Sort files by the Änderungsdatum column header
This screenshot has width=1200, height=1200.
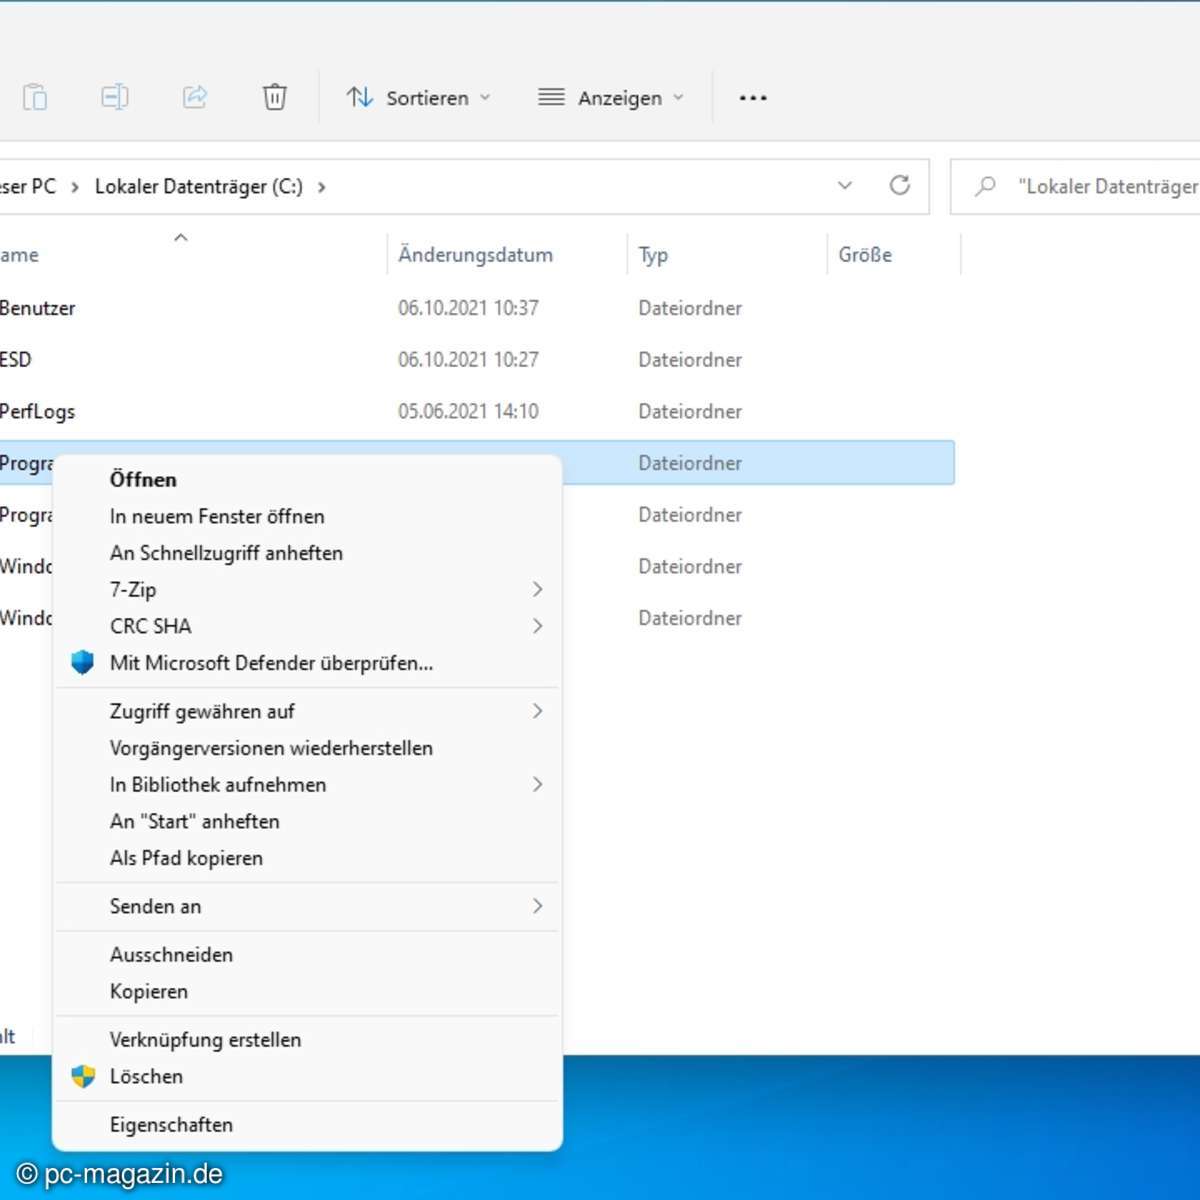coord(475,254)
